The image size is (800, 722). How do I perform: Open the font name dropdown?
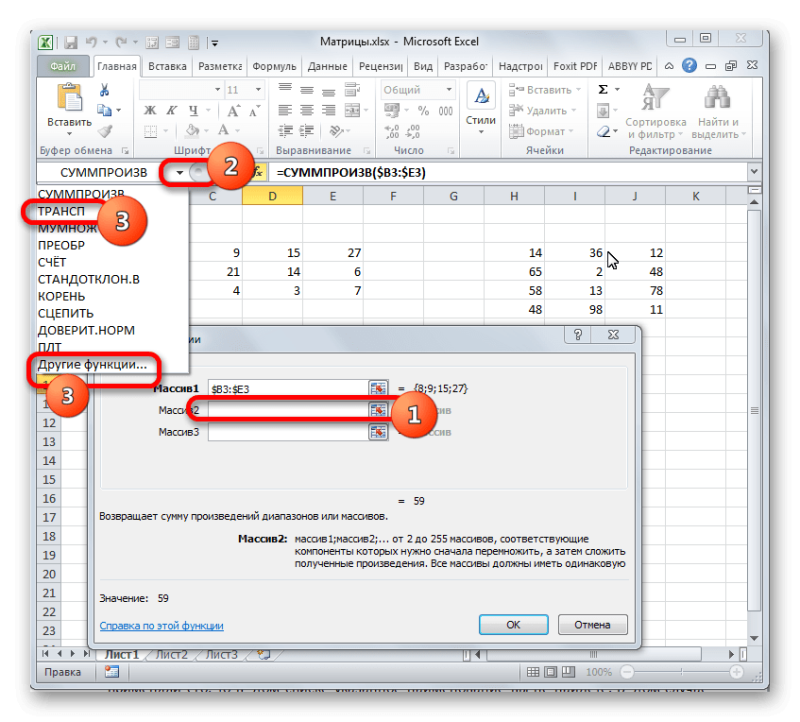point(217,90)
